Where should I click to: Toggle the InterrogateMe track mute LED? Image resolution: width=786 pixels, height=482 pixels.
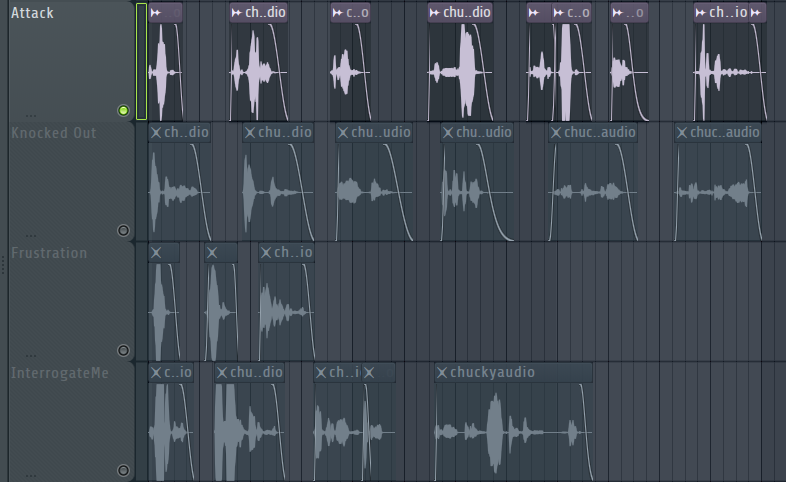(x=123, y=470)
